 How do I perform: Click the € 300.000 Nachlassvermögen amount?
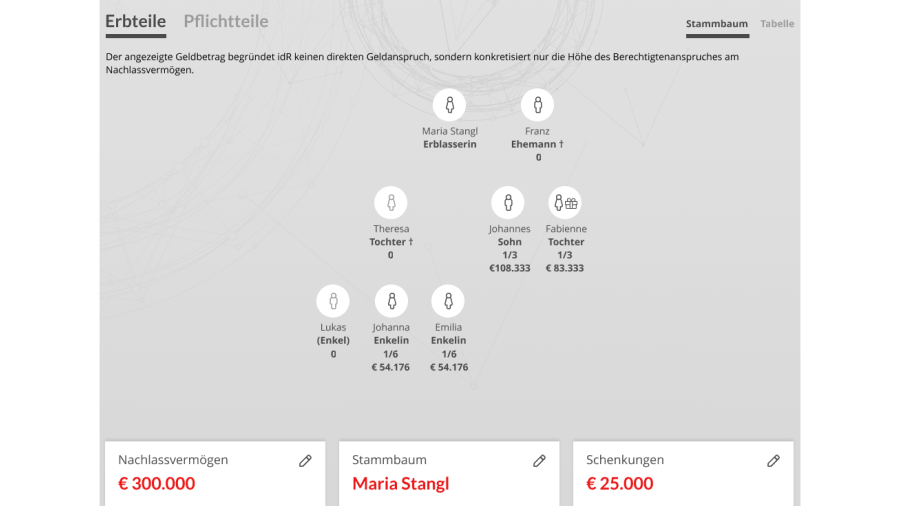click(x=157, y=484)
